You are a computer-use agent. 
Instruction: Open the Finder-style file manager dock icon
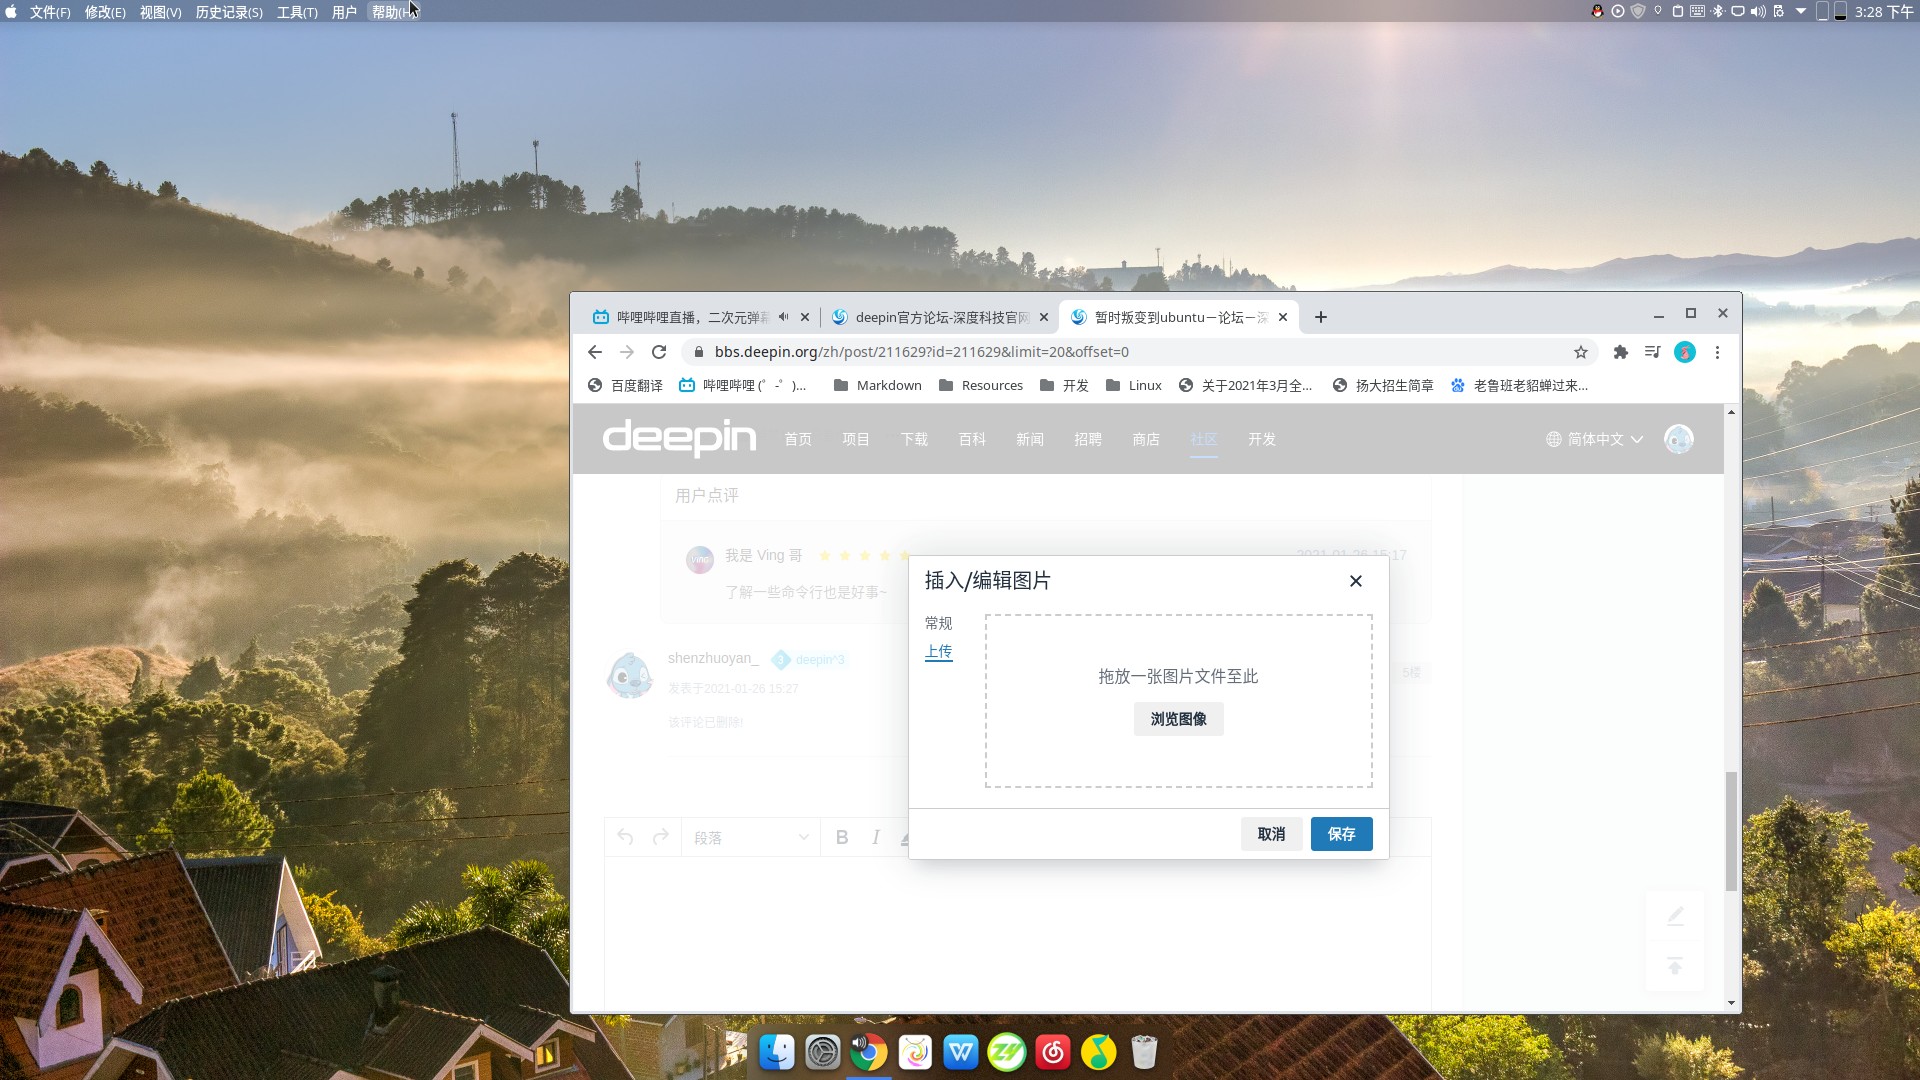point(777,1052)
